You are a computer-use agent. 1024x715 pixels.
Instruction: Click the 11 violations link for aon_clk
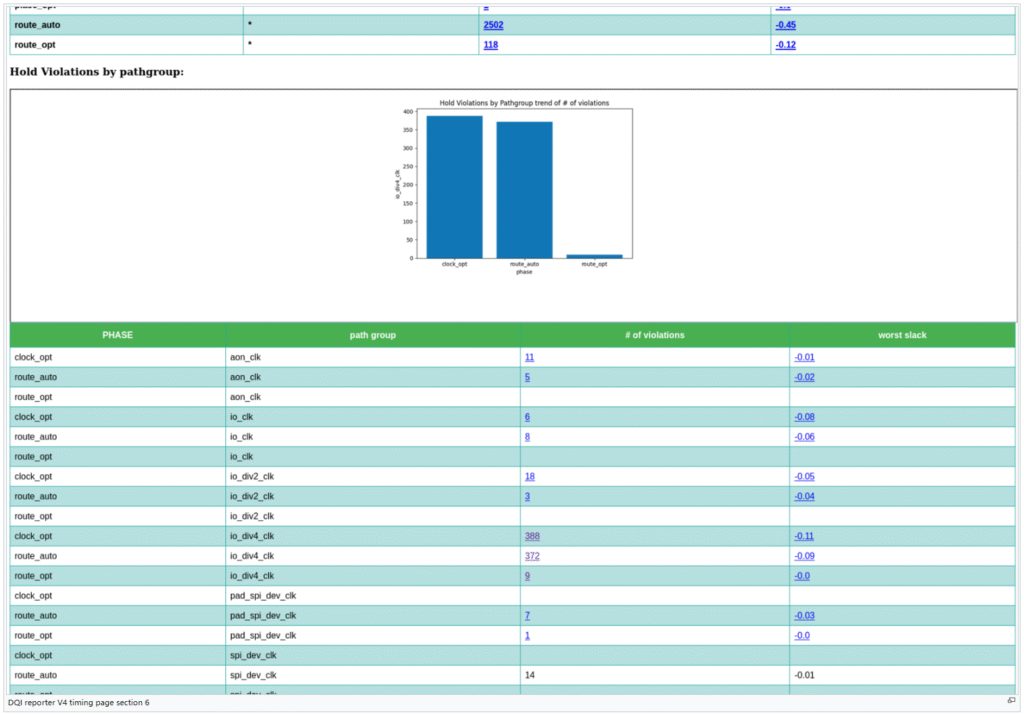[x=529, y=357]
